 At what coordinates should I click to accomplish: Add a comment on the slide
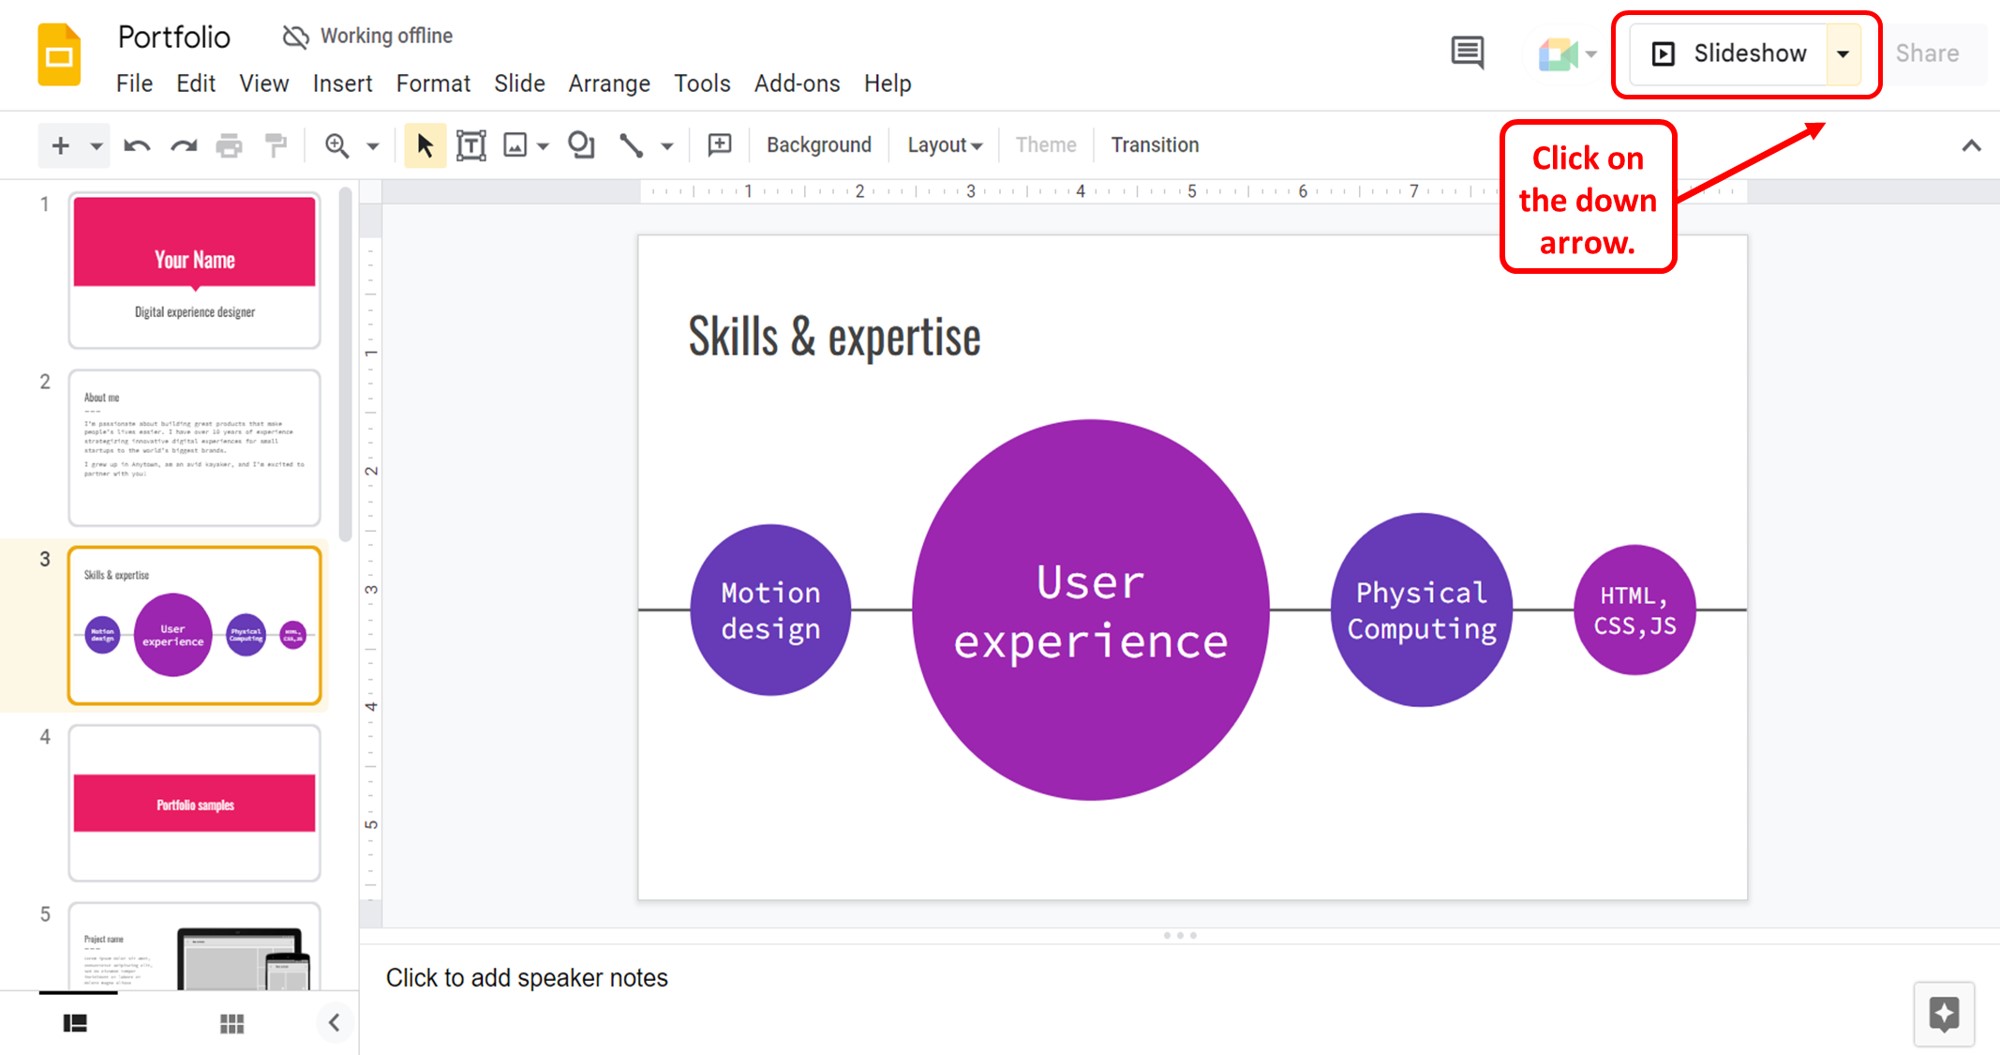point(718,145)
